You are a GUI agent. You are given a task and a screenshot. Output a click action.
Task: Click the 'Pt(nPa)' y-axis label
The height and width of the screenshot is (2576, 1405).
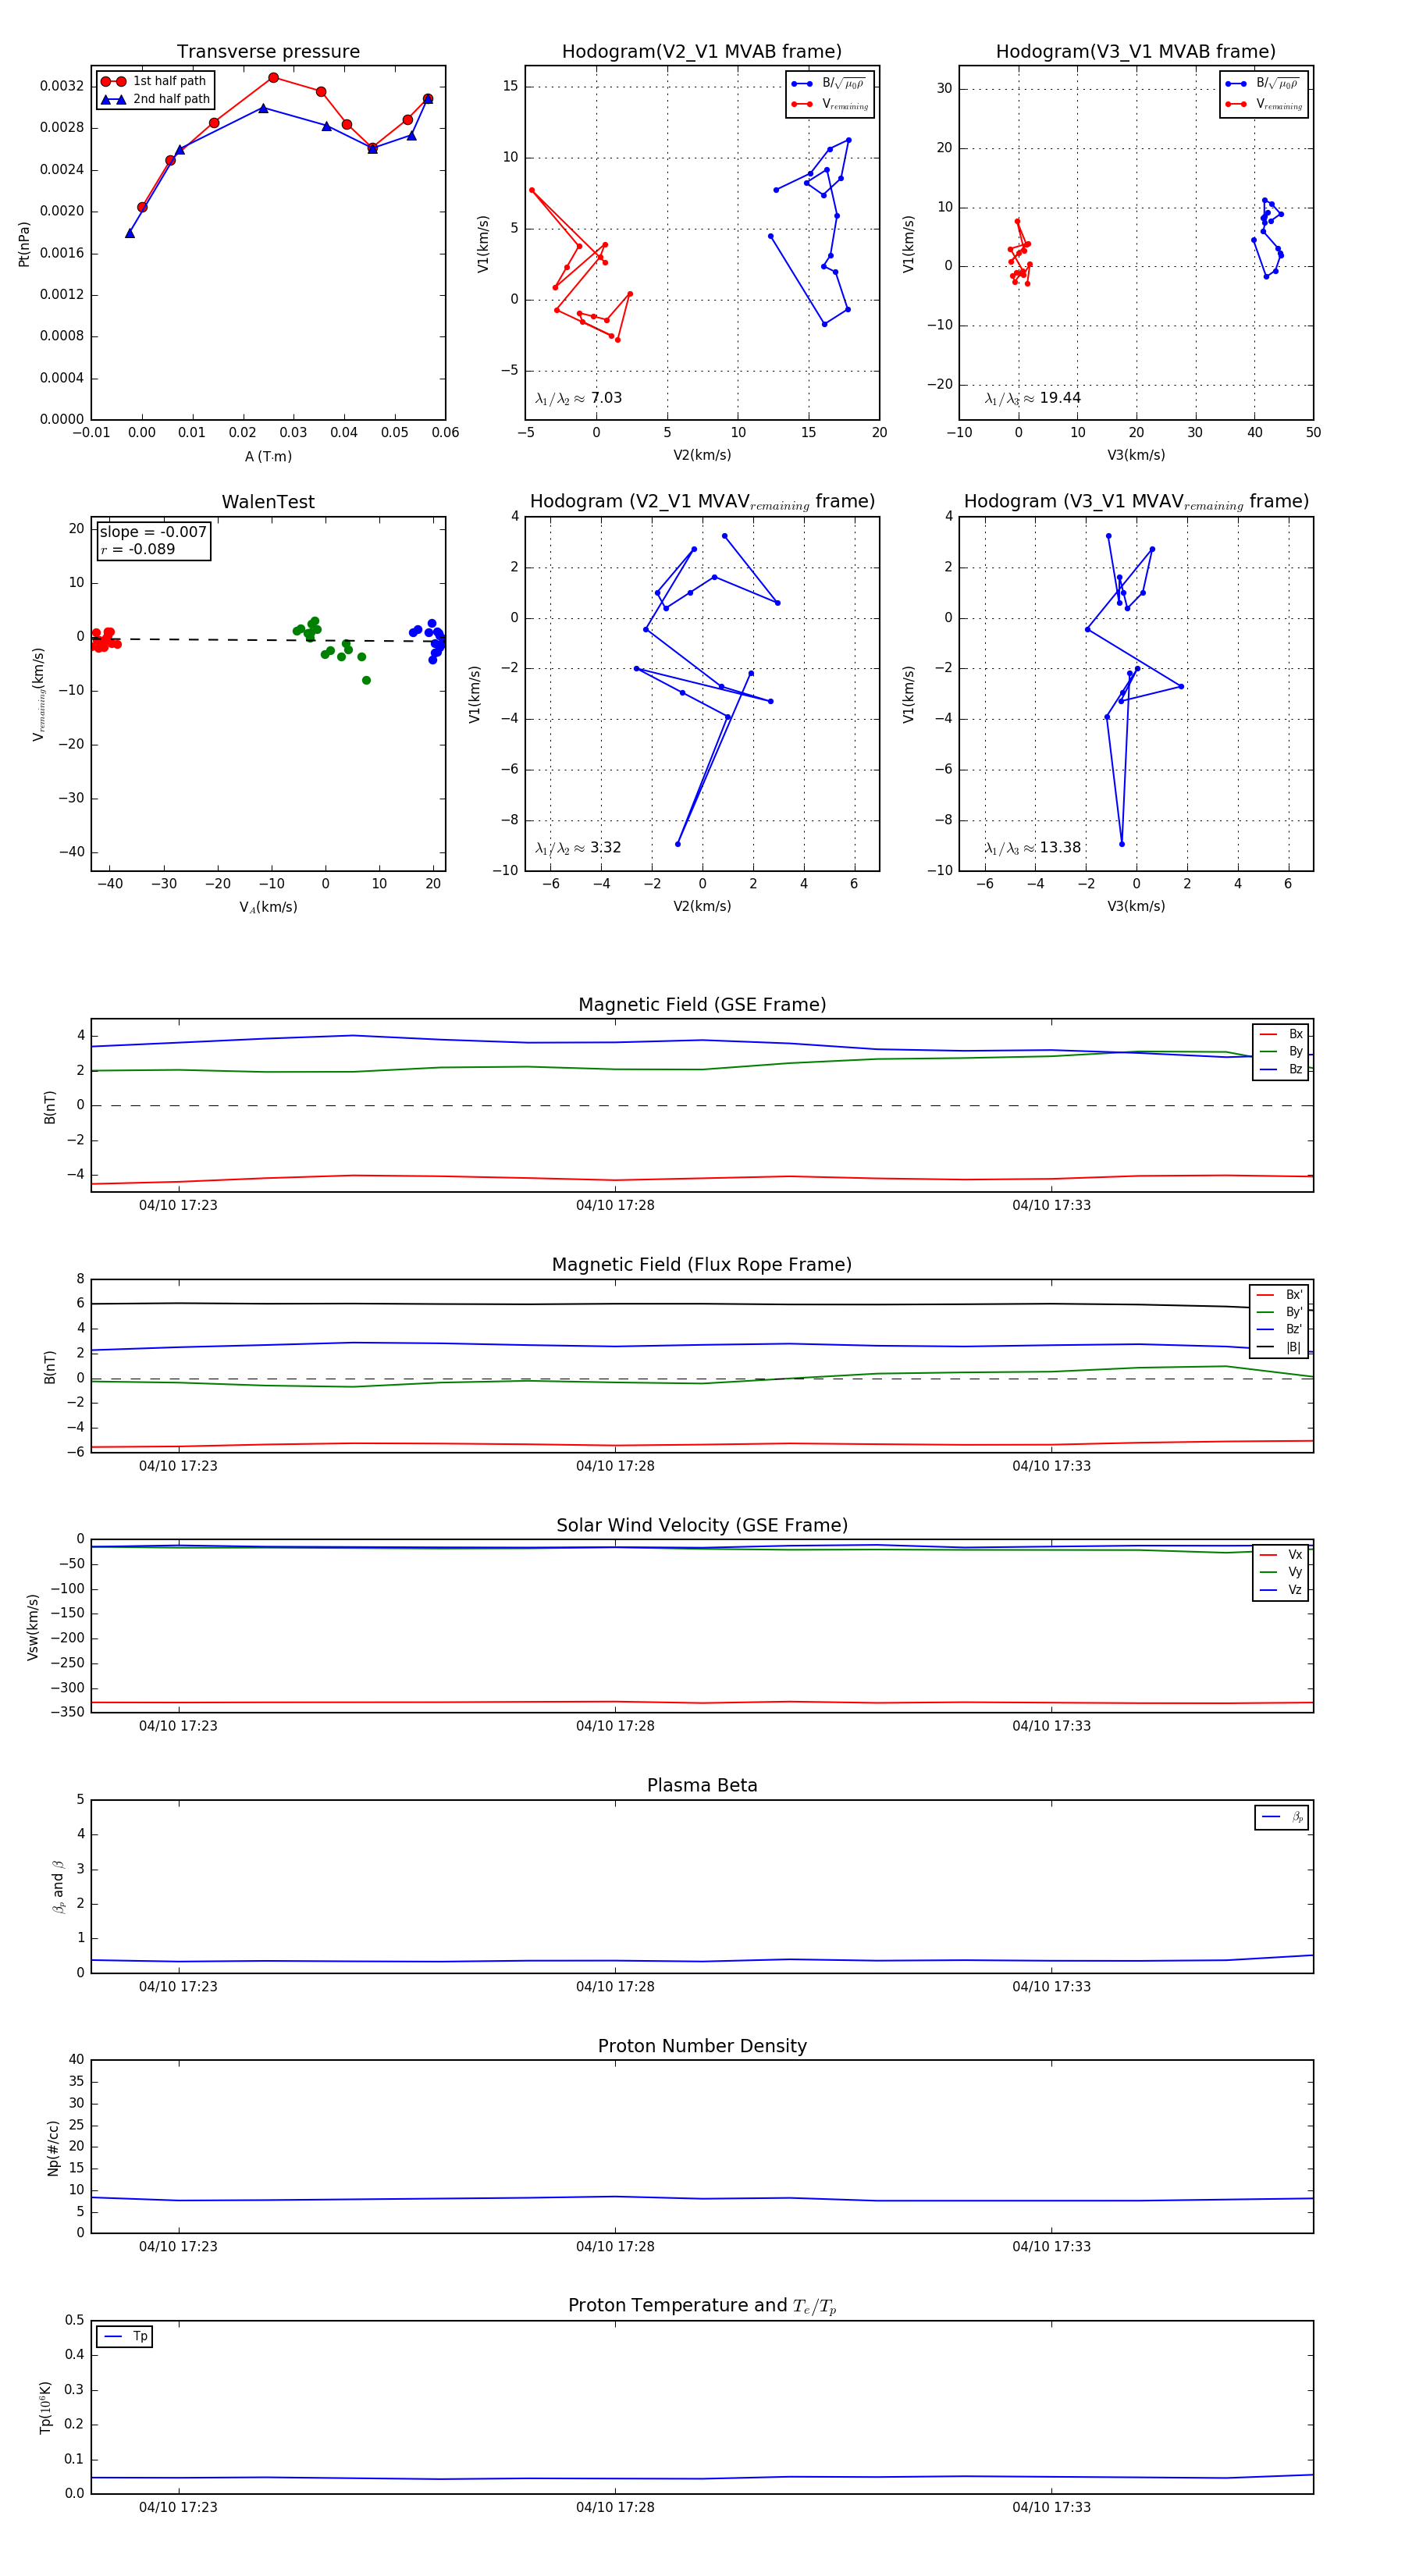pos(24,244)
